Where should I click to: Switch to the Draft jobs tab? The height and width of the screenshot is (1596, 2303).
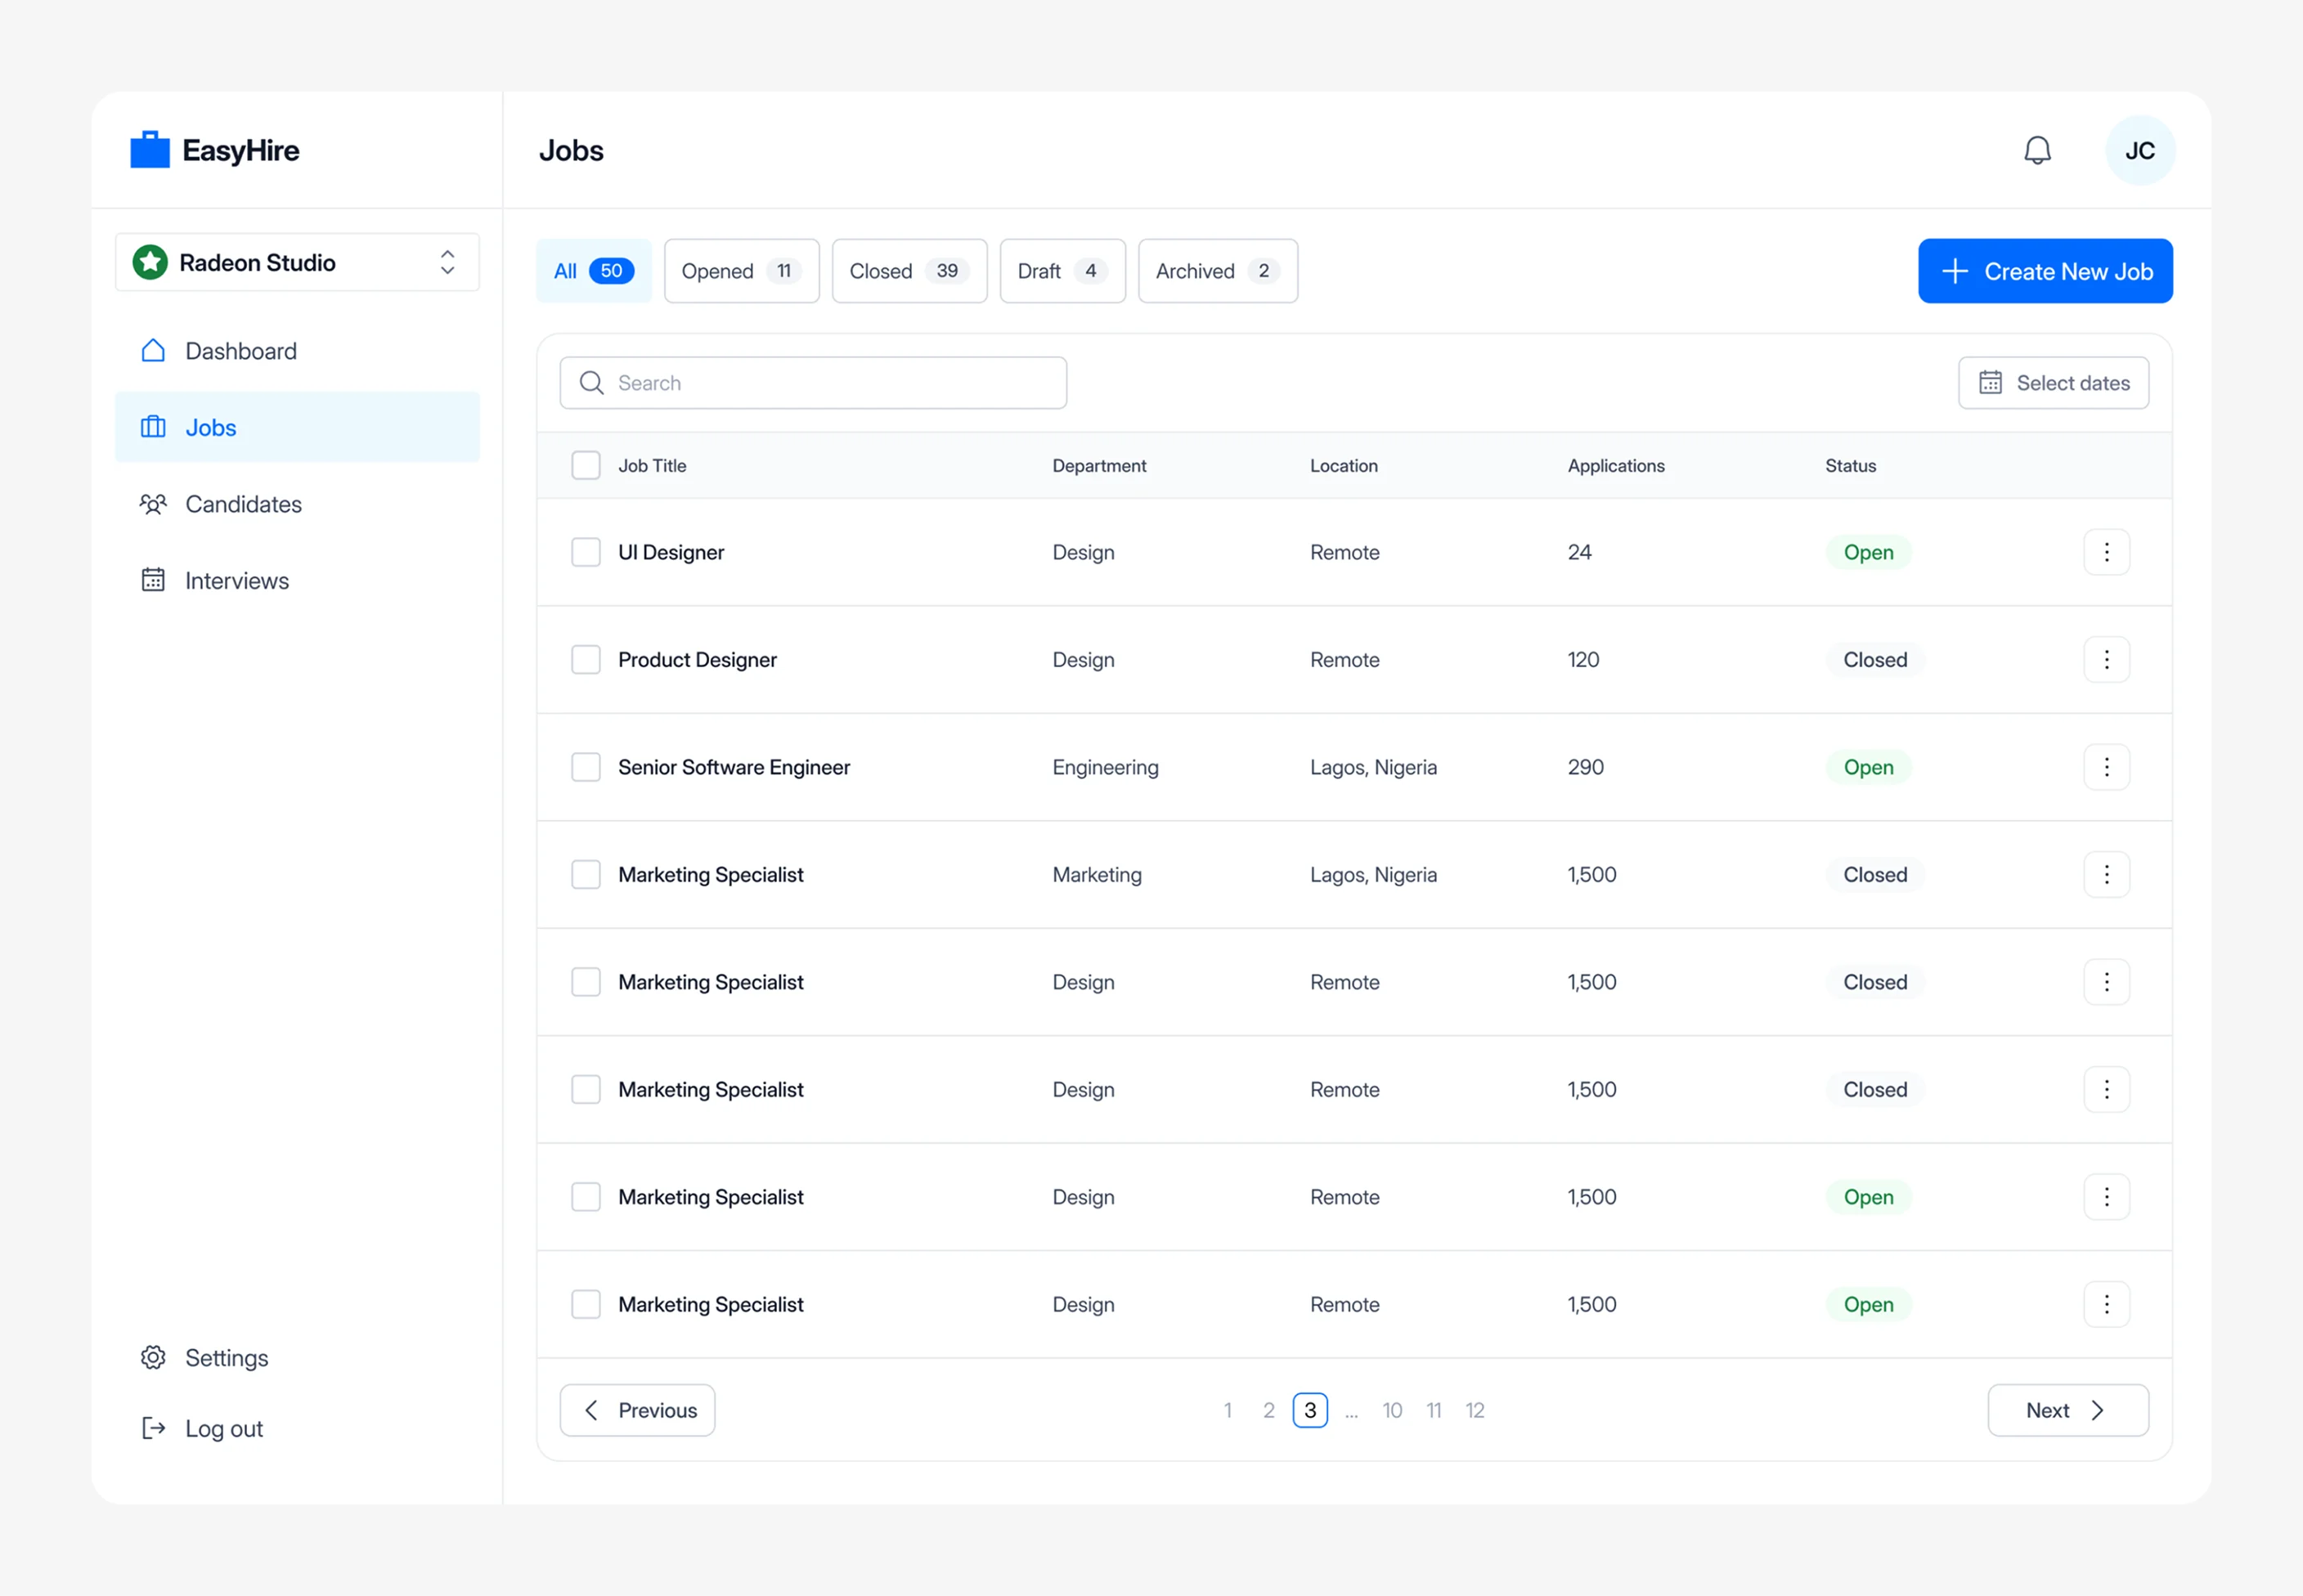tap(1063, 271)
